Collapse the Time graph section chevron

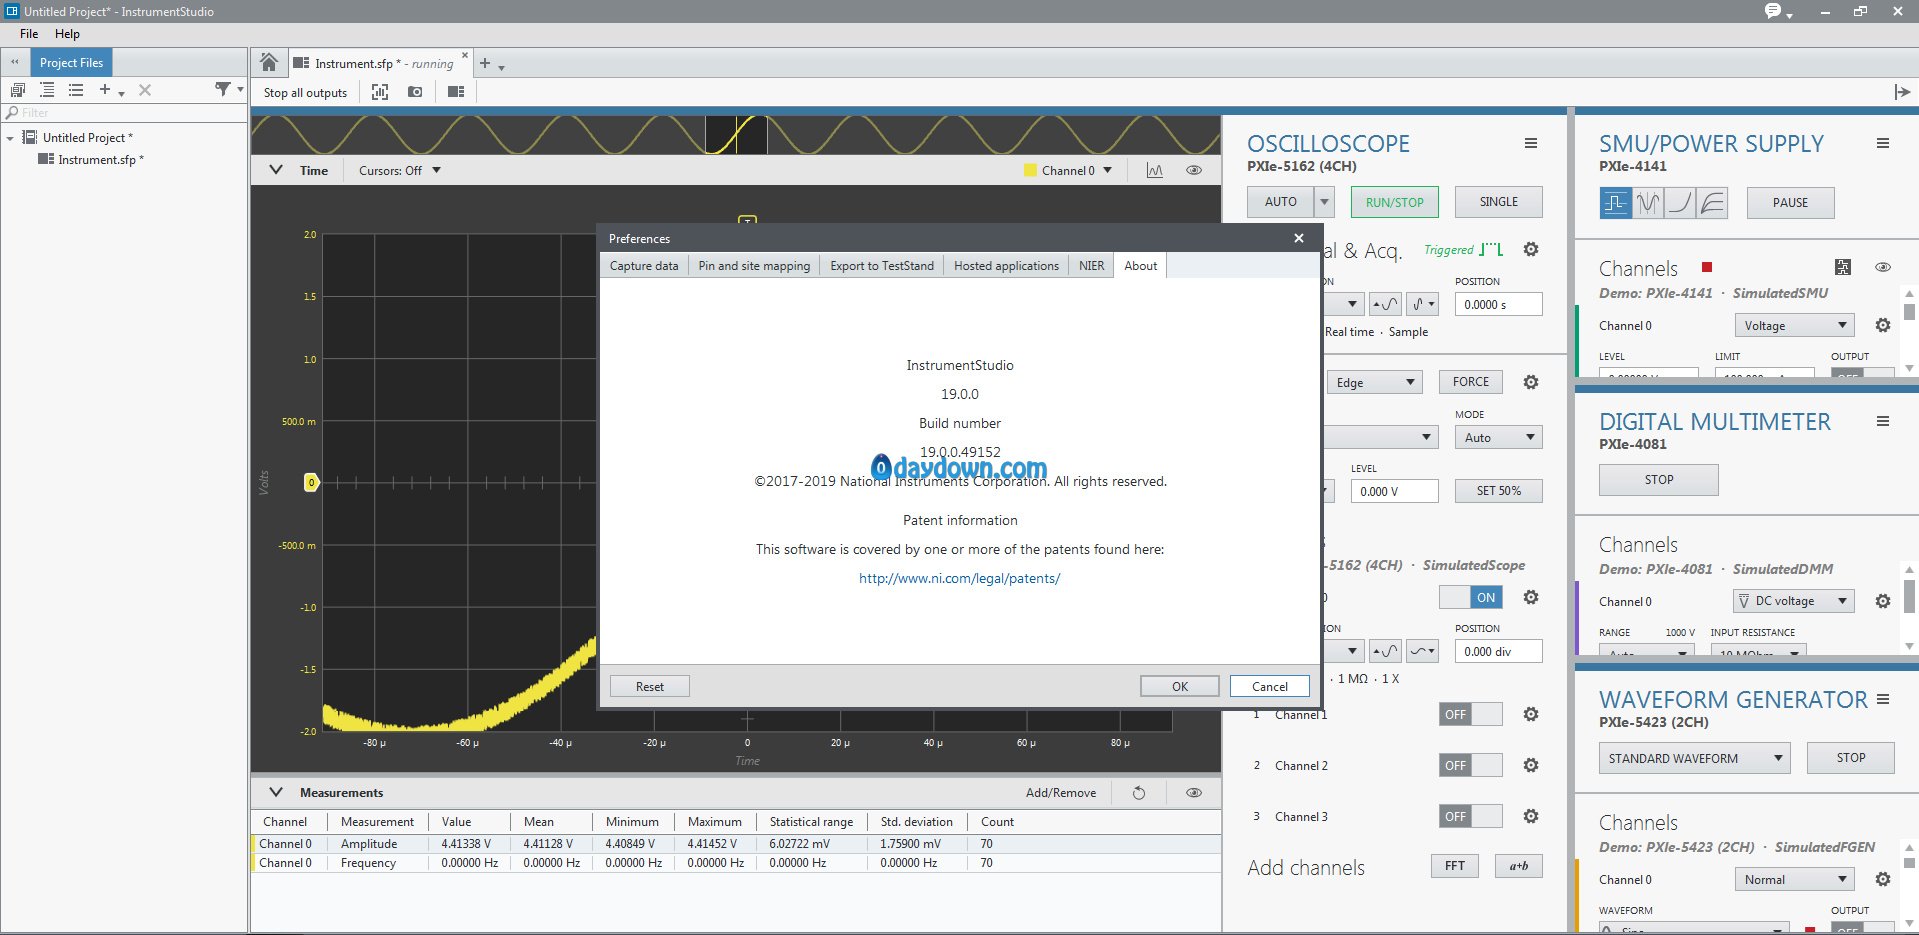[276, 171]
